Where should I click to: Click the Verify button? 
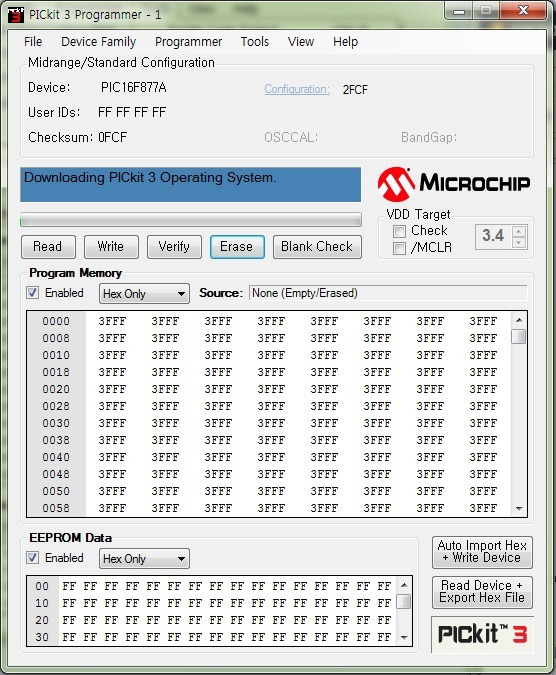(174, 247)
